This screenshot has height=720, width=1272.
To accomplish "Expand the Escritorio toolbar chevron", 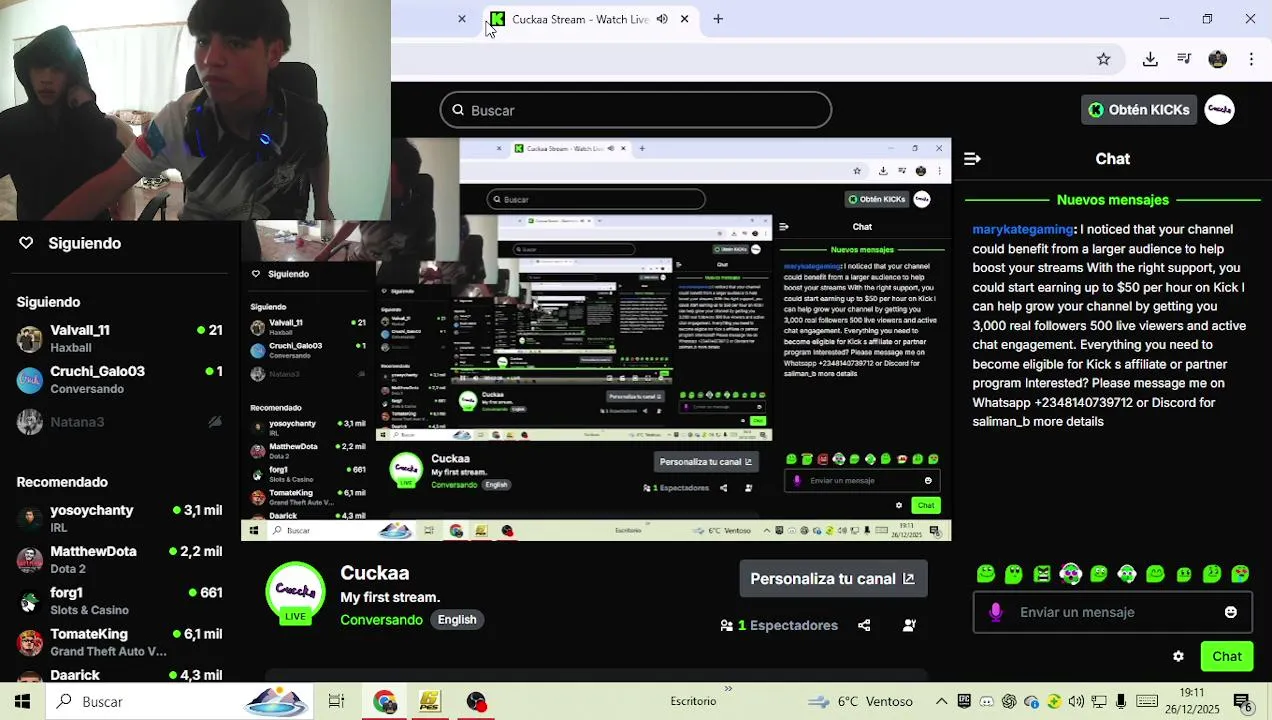I will (728, 688).
